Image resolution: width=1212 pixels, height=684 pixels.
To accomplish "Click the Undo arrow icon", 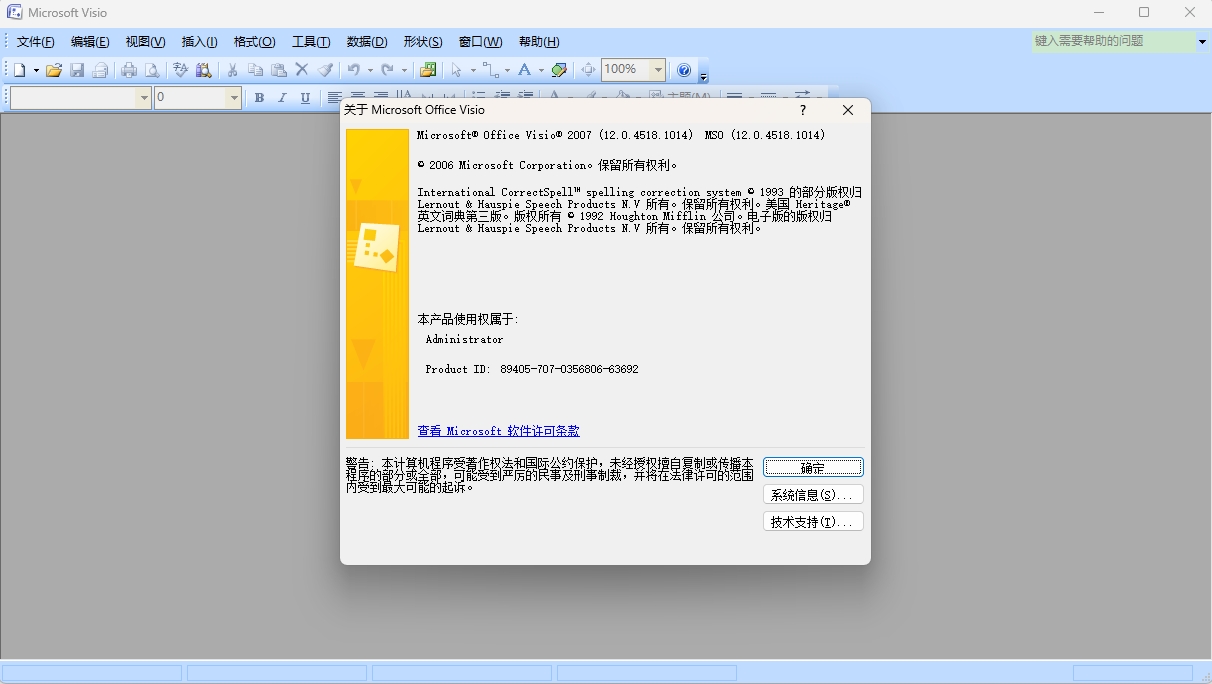I will coord(353,70).
